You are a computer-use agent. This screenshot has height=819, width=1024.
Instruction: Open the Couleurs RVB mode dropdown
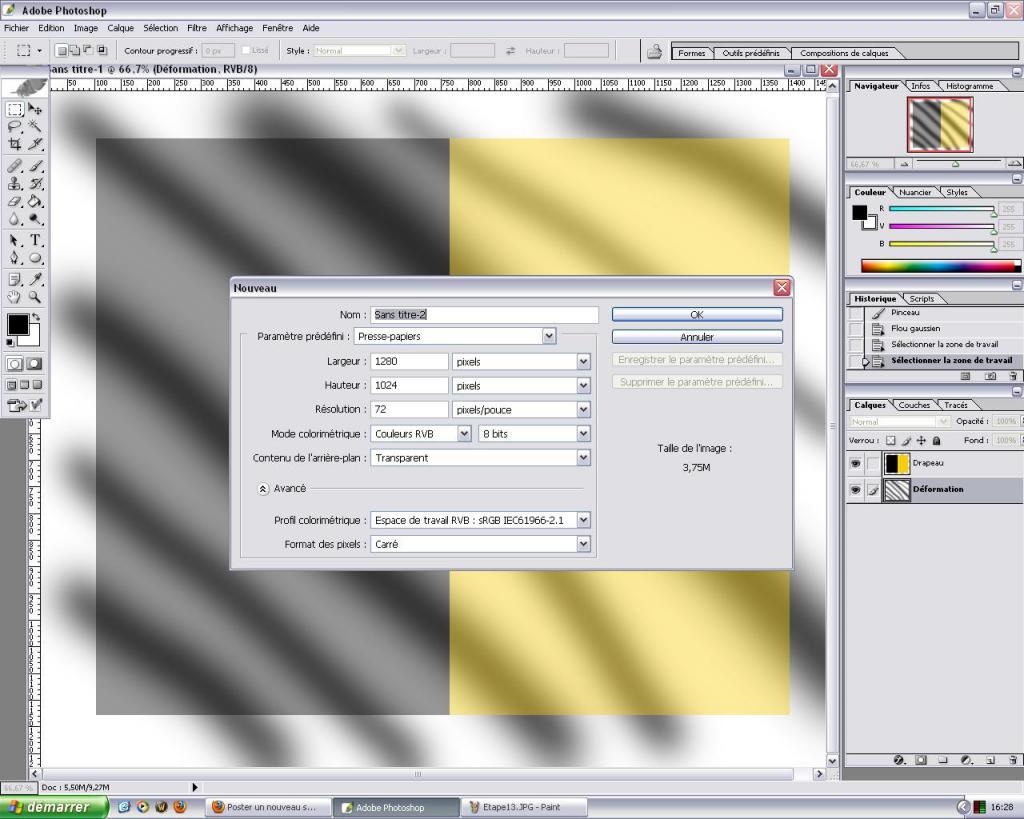tap(464, 434)
